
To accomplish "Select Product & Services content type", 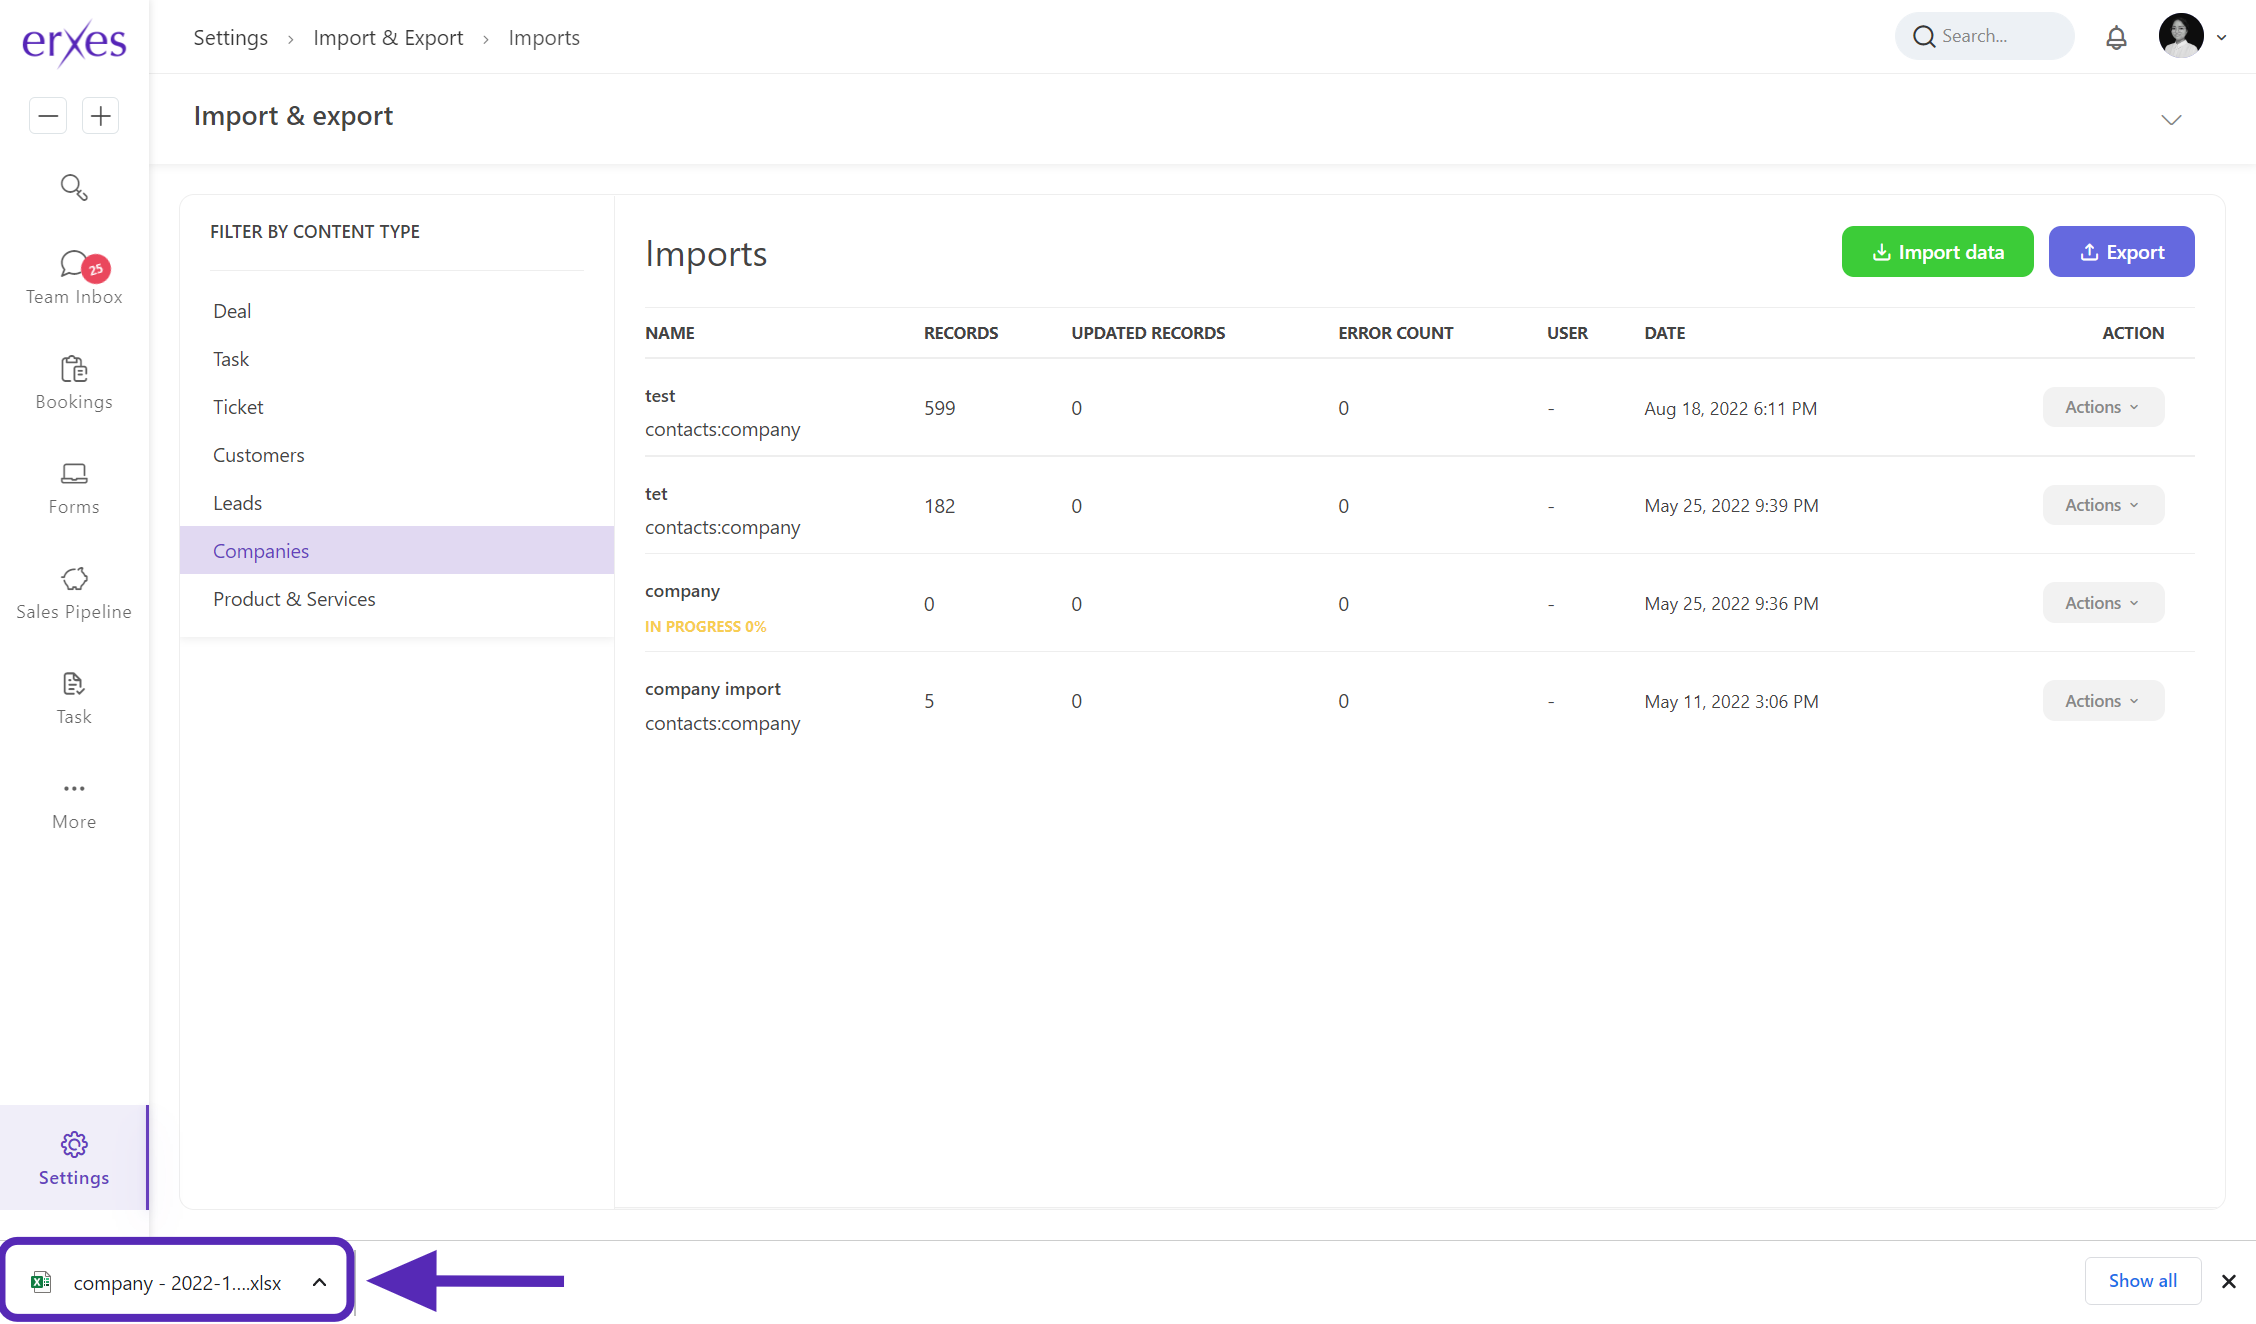I will [x=294, y=599].
